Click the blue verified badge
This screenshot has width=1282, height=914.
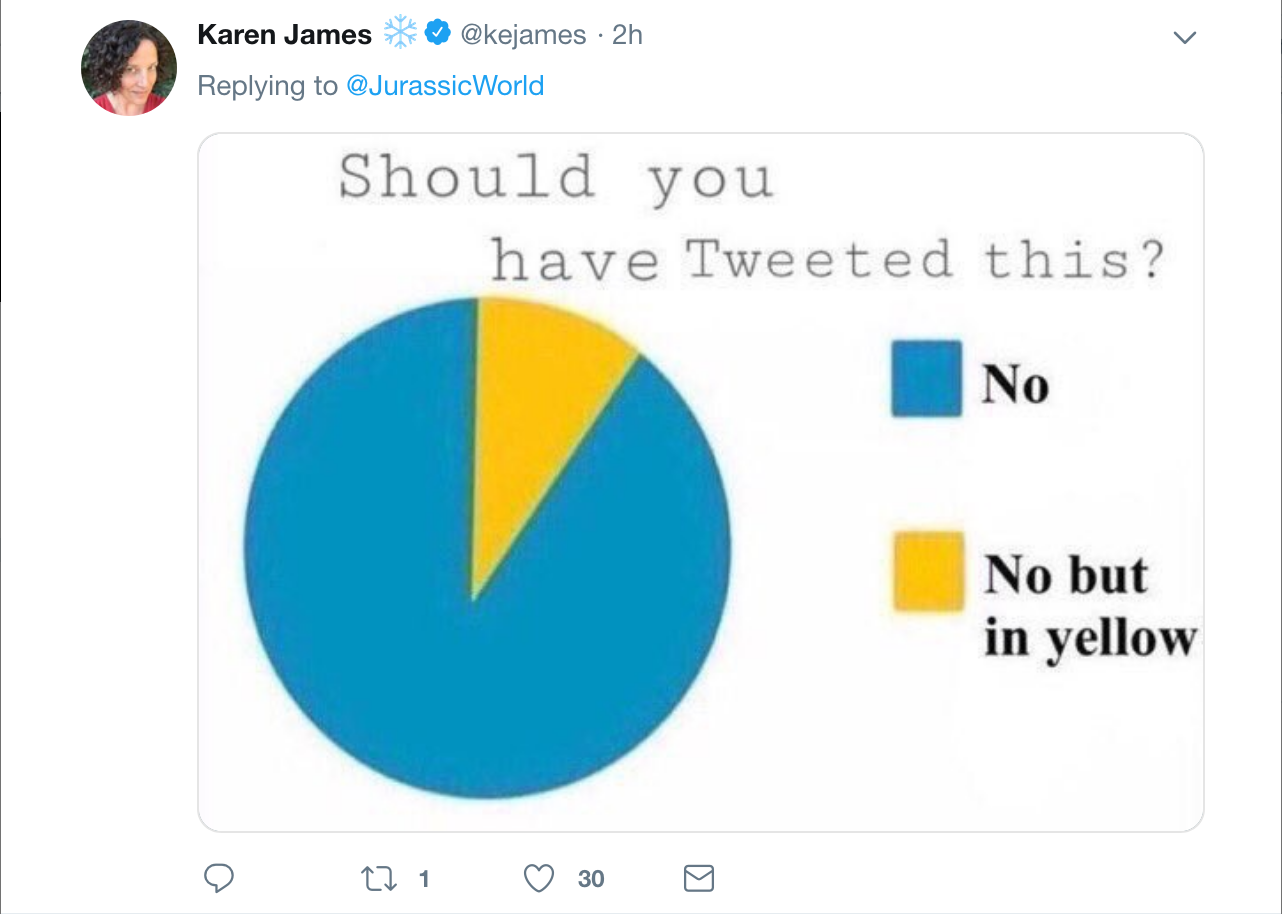[437, 34]
